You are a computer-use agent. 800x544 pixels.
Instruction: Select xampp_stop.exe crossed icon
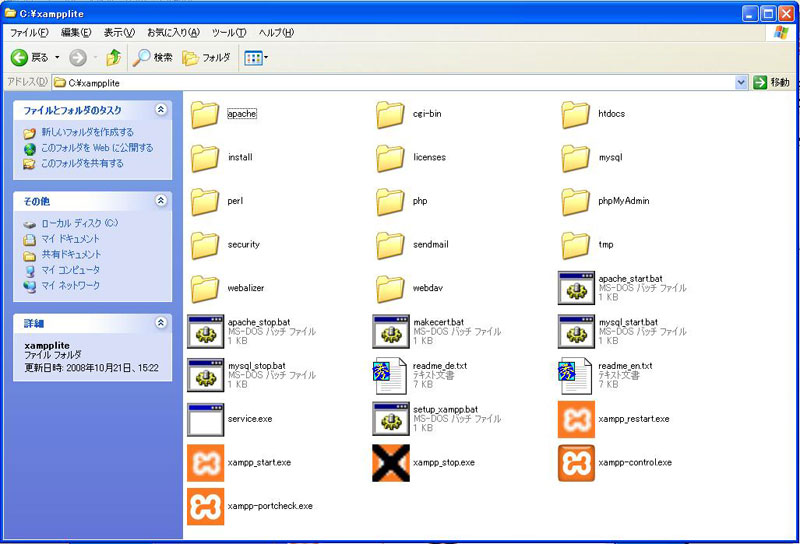pos(391,463)
